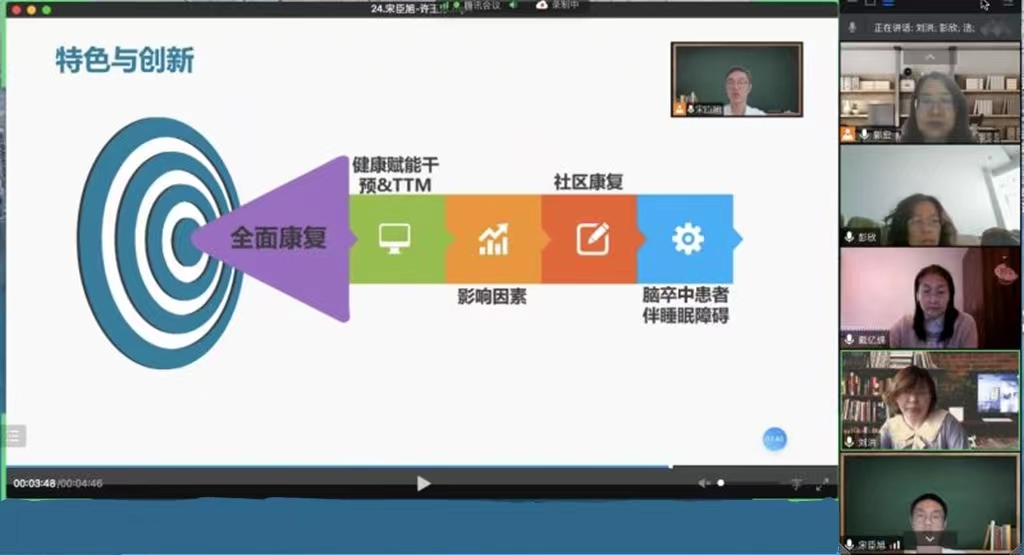Click the play button in video controls

point(423,484)
